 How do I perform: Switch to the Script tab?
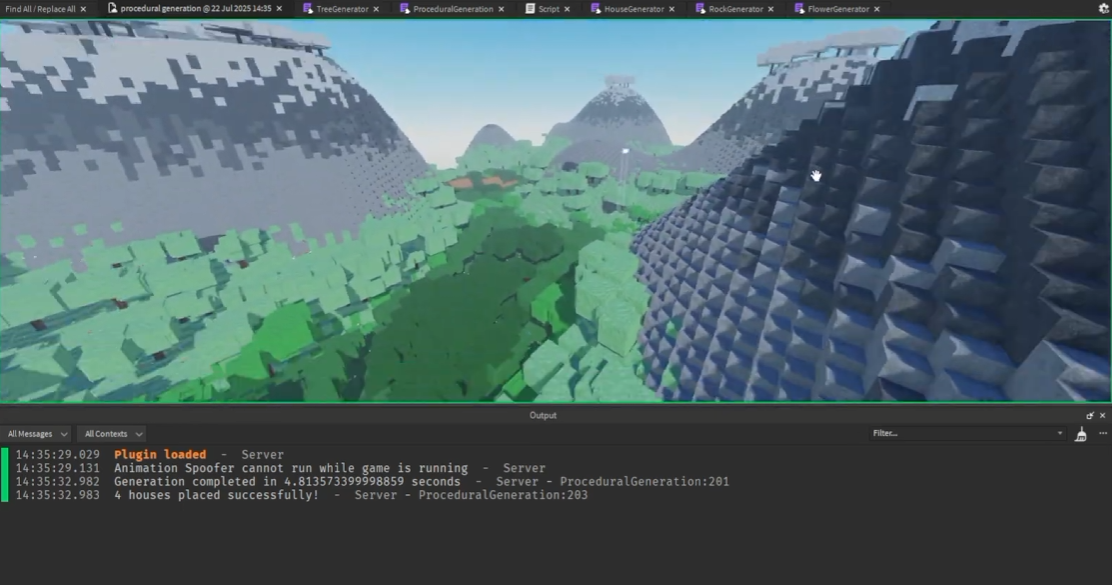pyautogui.click(x=548, y=9)
